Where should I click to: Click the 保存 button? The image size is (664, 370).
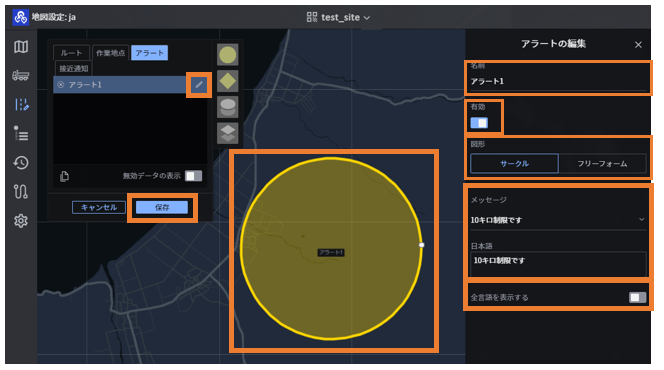[162, 207]
